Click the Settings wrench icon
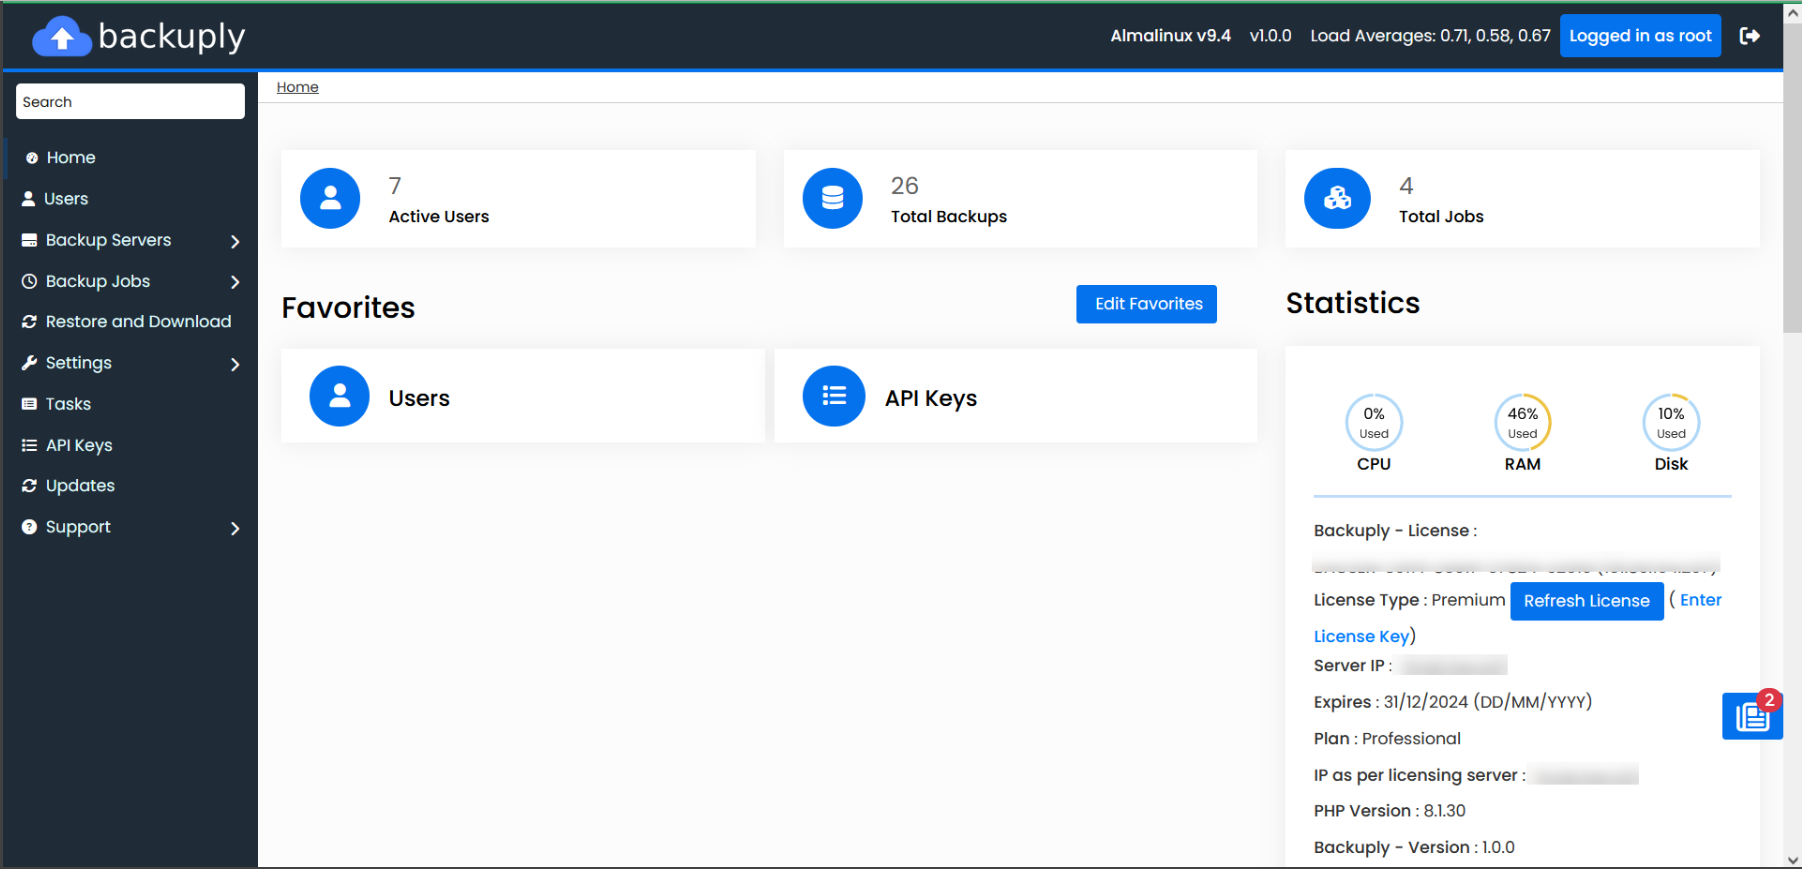 [29, 362]
